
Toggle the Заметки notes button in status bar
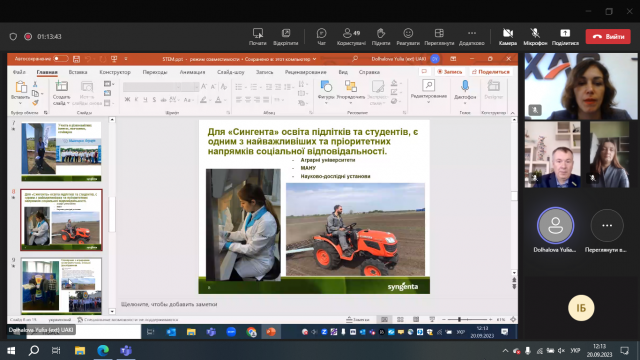358,320
